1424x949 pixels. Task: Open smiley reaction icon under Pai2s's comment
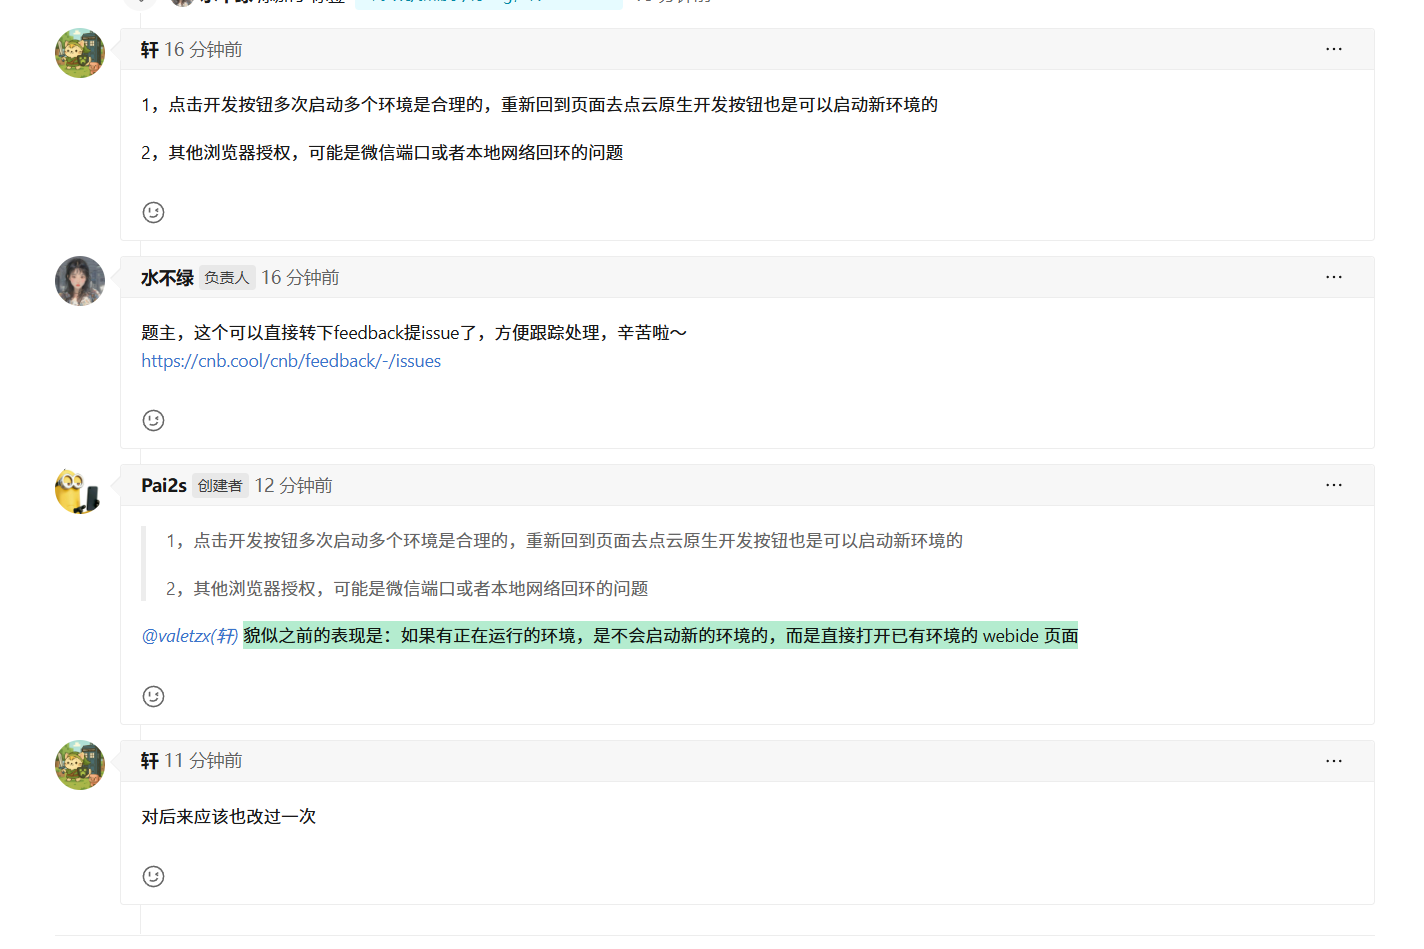pyautogui.click(x=153, y=696)
